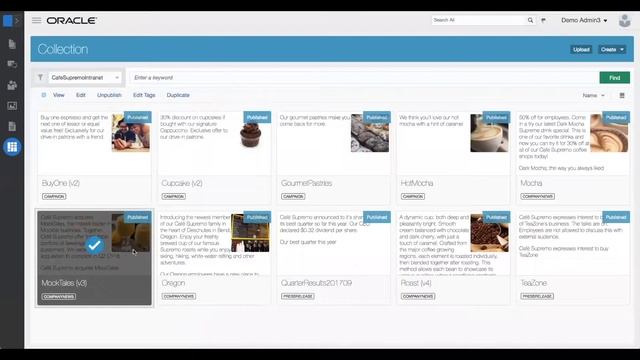The image size is (640, 360).
Task: Click the COMPANYNEWS tag on Mocha card
Action: 537,196
